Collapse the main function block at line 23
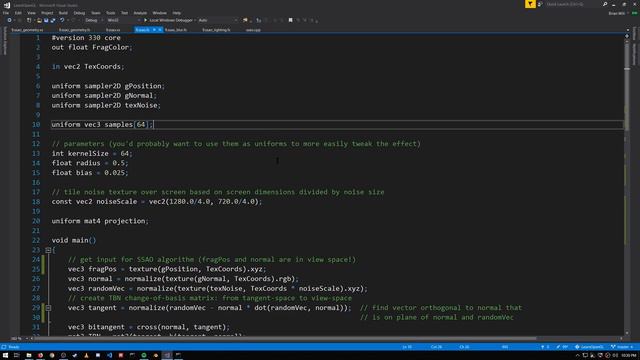640x360 pixels. (x=48, y=250)
